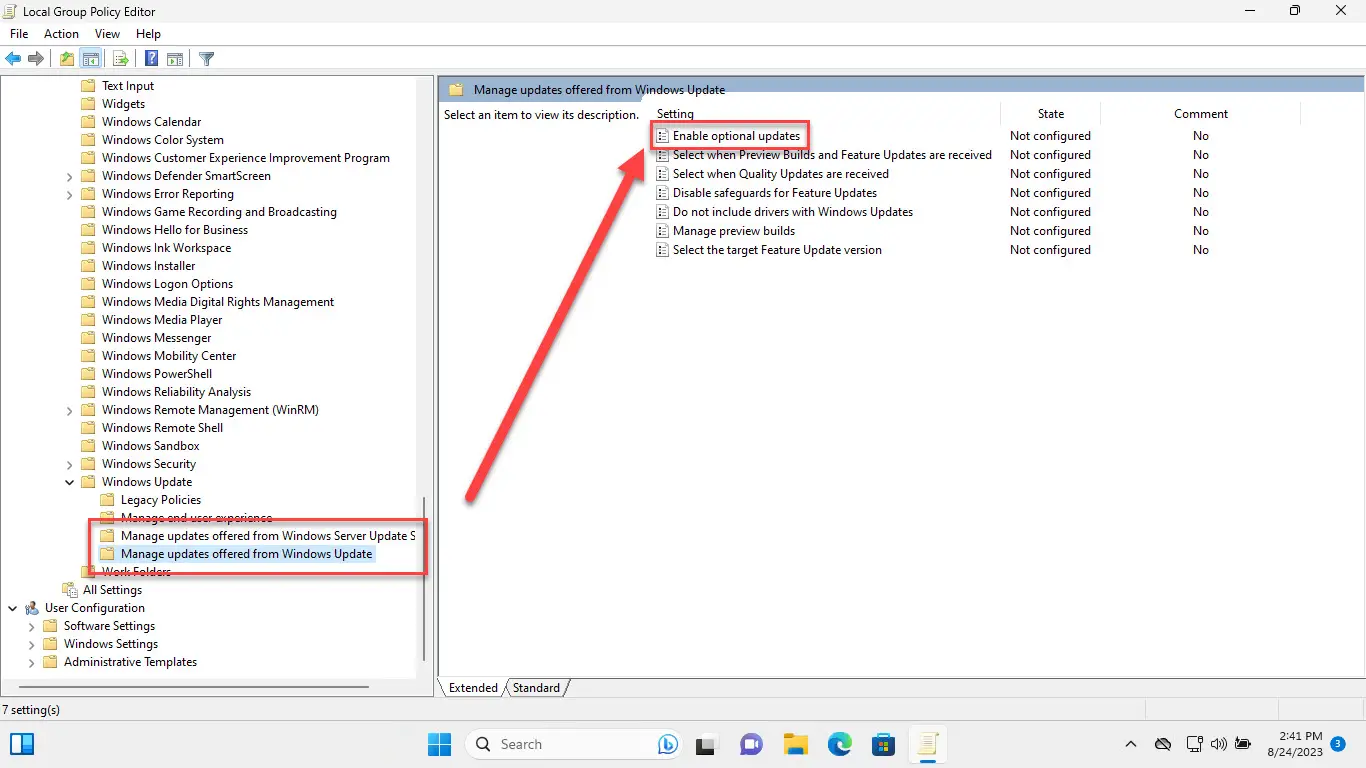1366x768 pixels.
Task: Toggle the Show/Hide Action Pane icon
Action: [x=175, y=59]
